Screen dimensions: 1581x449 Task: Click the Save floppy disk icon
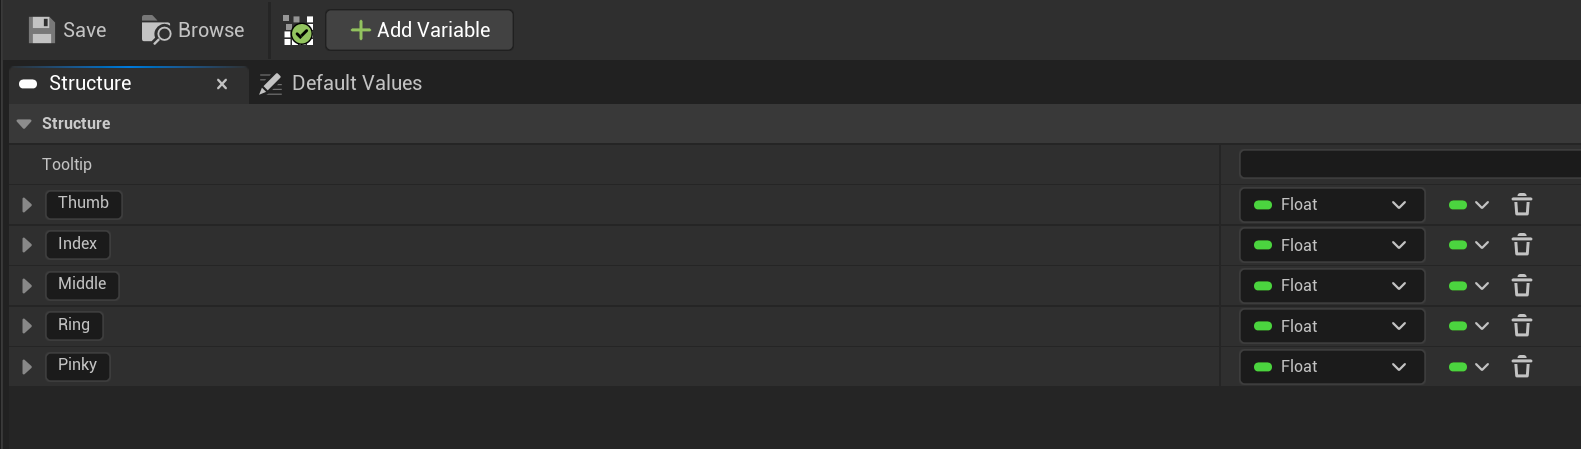(x=41, y=30)
